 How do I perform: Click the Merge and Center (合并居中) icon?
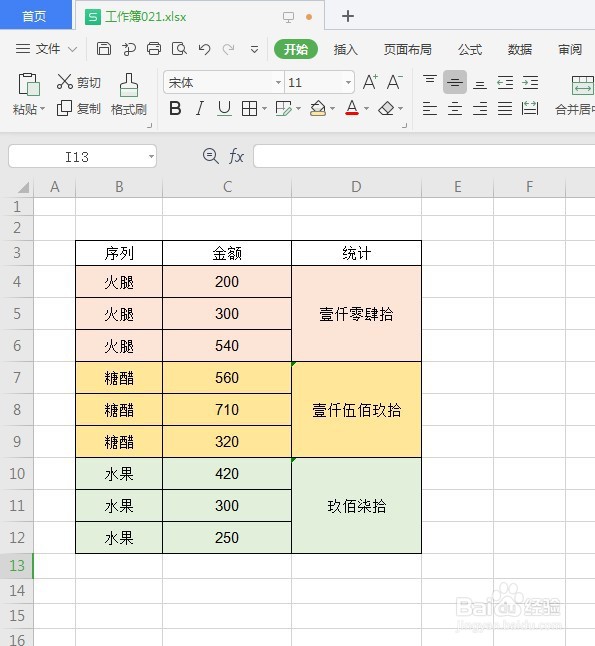[583, 85]
